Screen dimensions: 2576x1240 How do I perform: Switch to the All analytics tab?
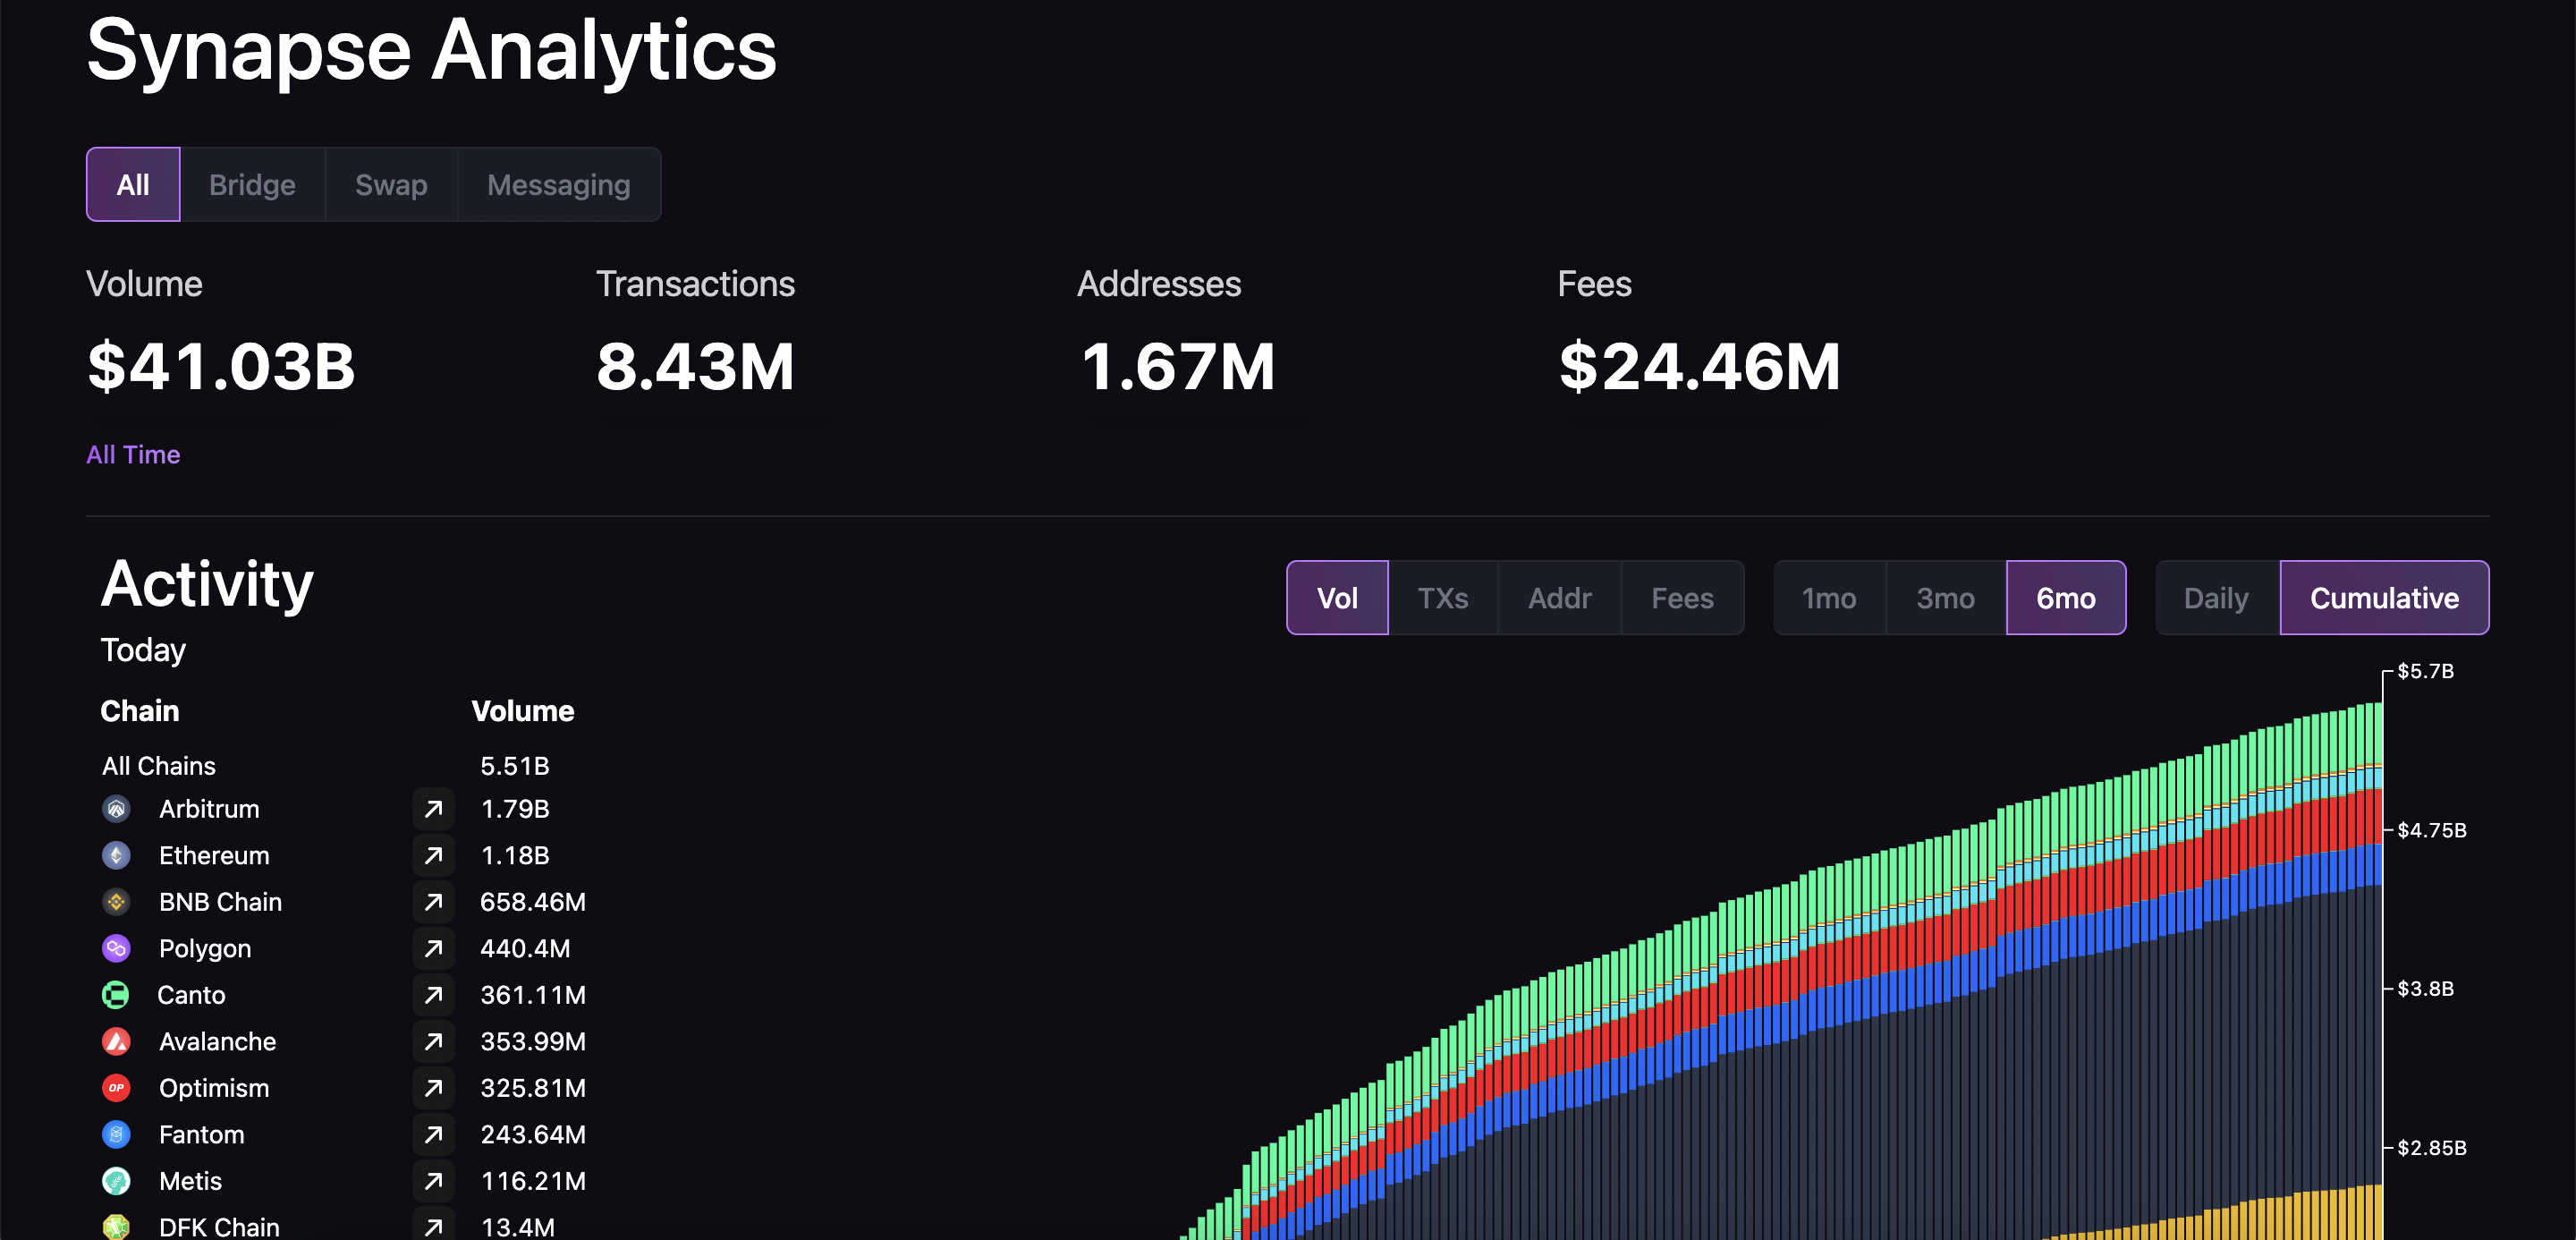click(133, 184)
